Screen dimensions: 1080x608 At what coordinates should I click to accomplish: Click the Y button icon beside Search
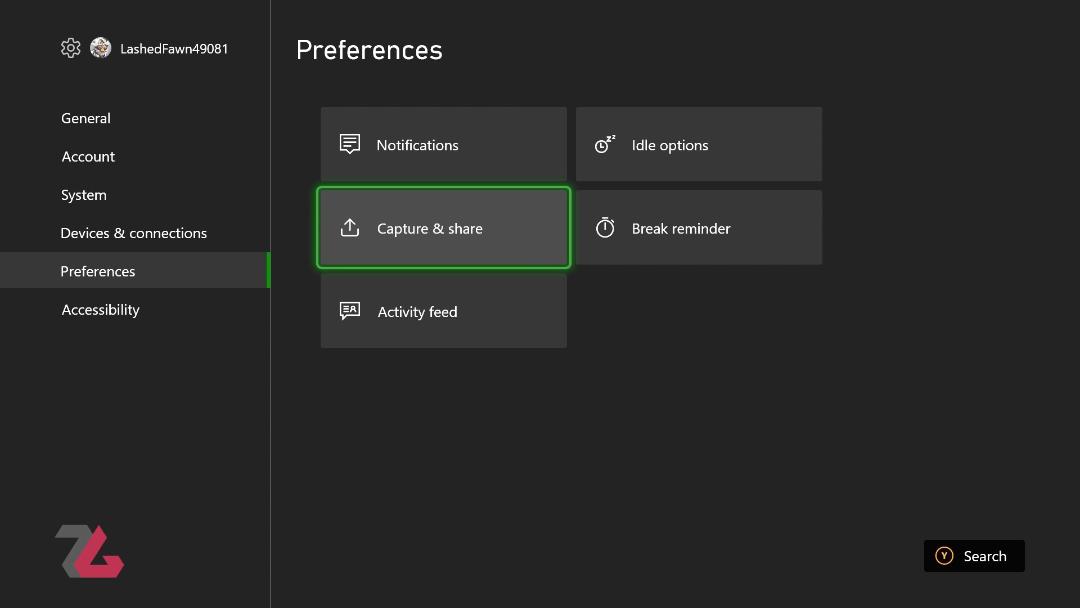click(x=944, y=556)
